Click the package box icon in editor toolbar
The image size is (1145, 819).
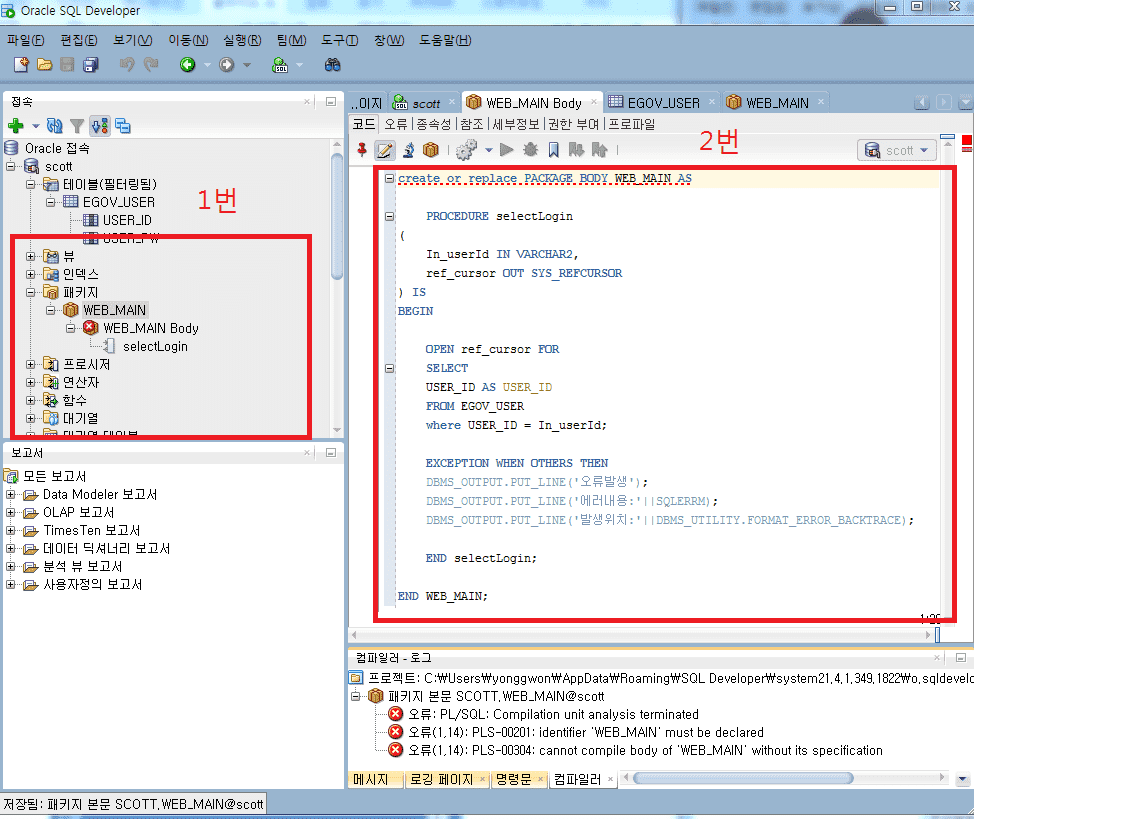tap(431, 150)
